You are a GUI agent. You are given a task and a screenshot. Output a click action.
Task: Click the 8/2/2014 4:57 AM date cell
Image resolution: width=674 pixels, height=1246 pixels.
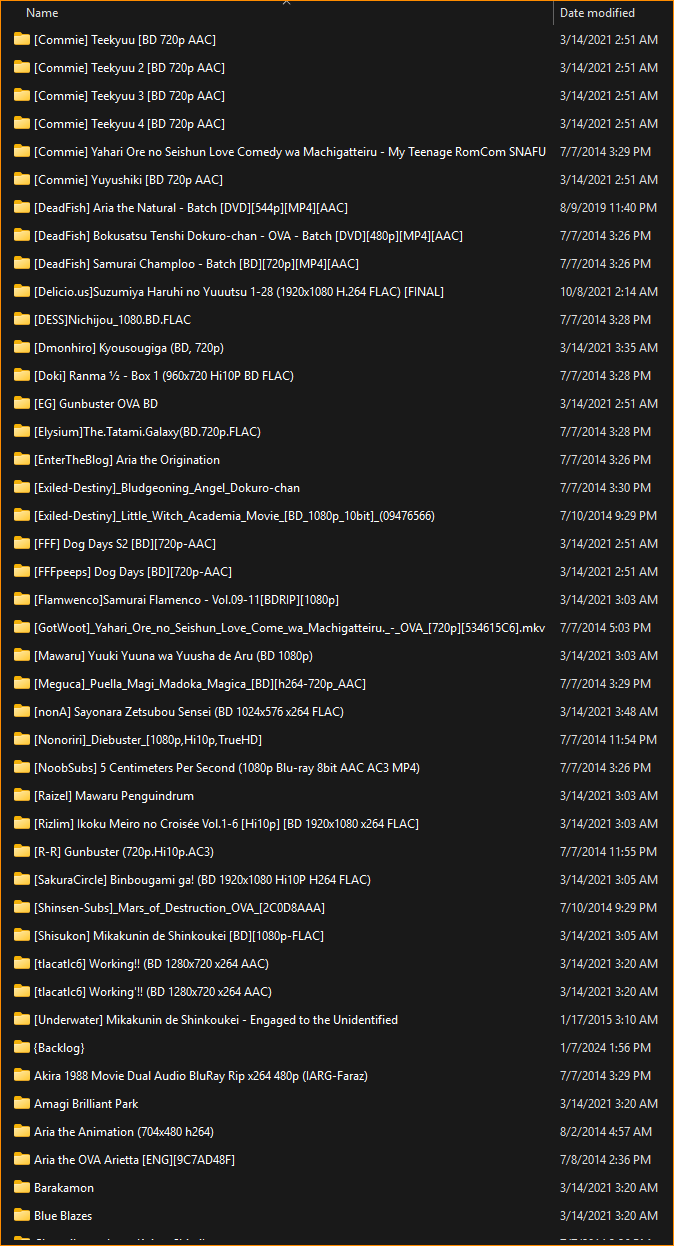[605, 1132]
